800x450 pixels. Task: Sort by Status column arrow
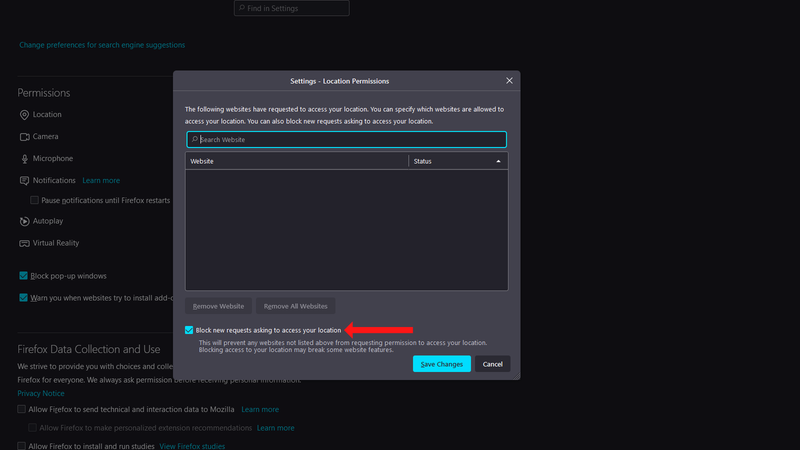498,161
